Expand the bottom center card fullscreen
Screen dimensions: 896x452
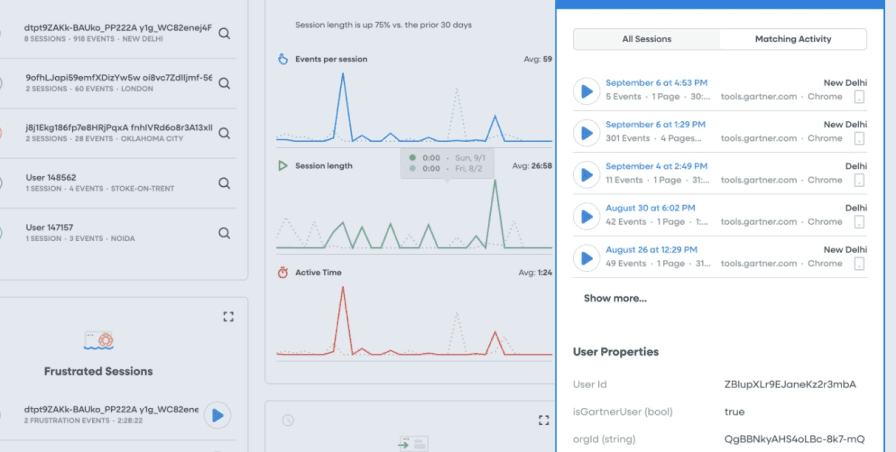click(x=543, y=420)
